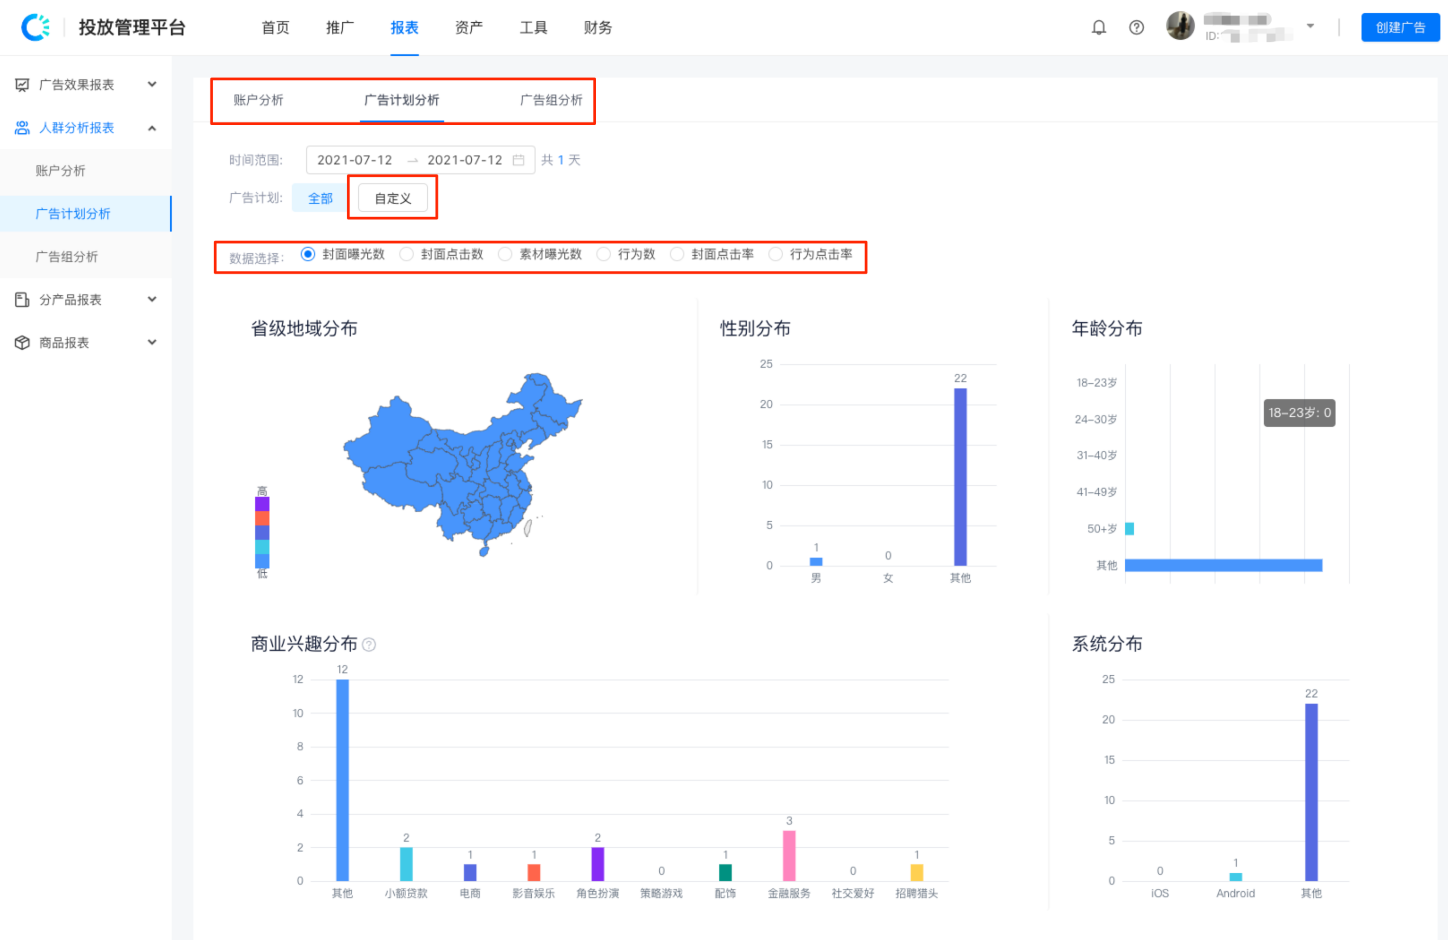
Task: Choose the 行为点击率 radio option
Action: 775,255
